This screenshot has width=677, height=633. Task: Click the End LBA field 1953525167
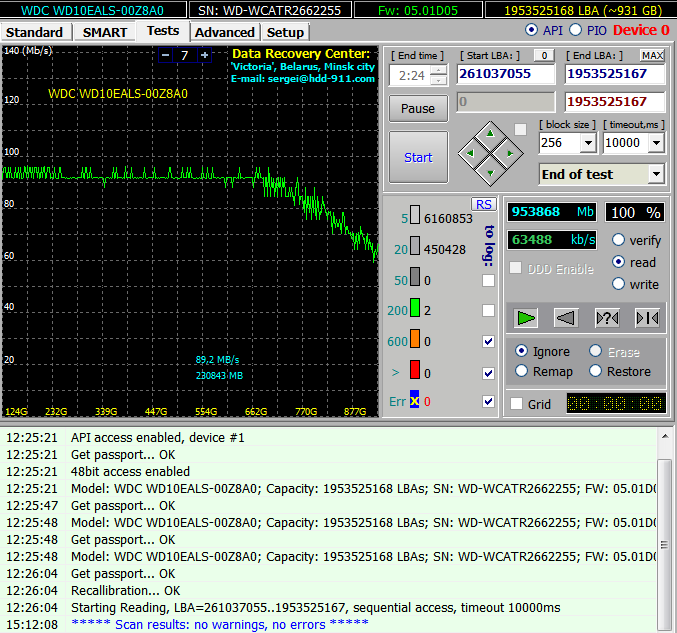[x=615, y=74]
